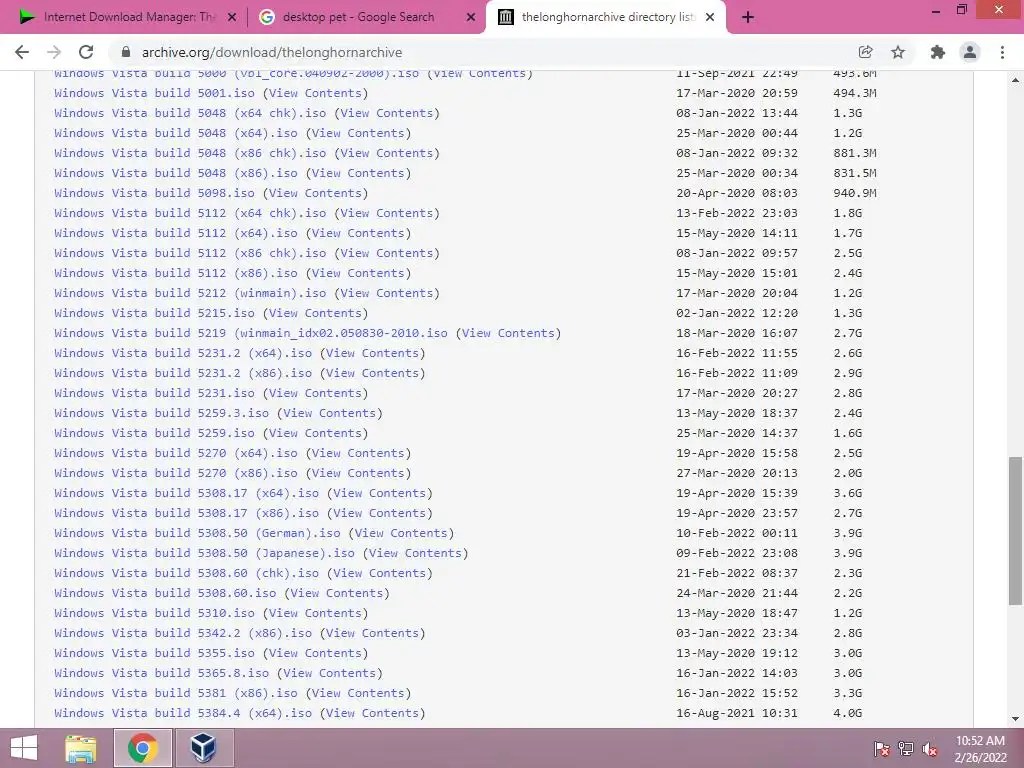Viewport: 1024px width, 768px height.
Task: Click the muted volume tray icon
Action: pos(930,749)
